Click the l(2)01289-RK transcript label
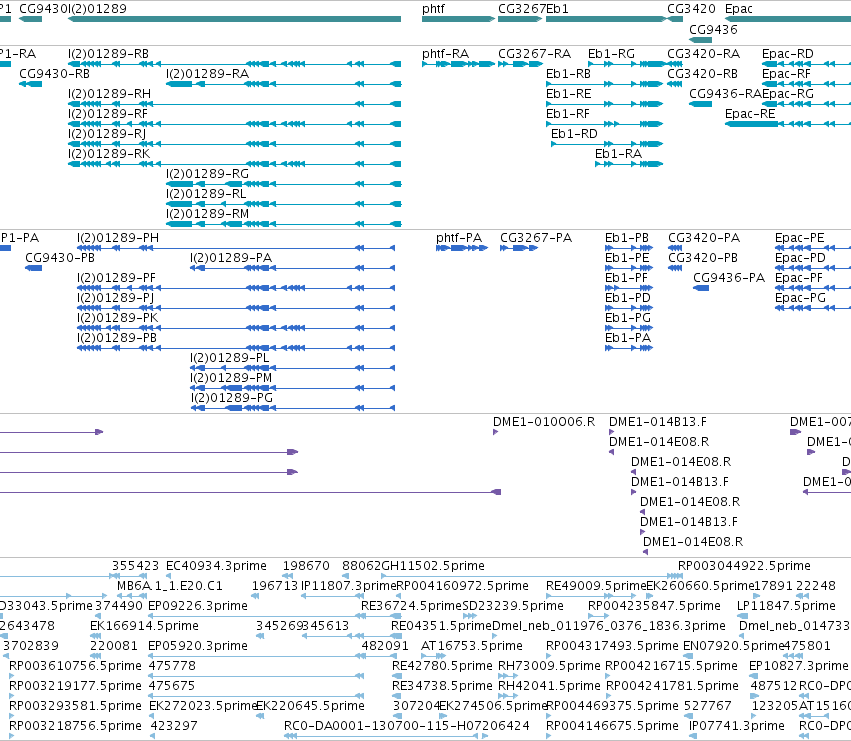Screen dimensions: 851x741 click(109, 154)
